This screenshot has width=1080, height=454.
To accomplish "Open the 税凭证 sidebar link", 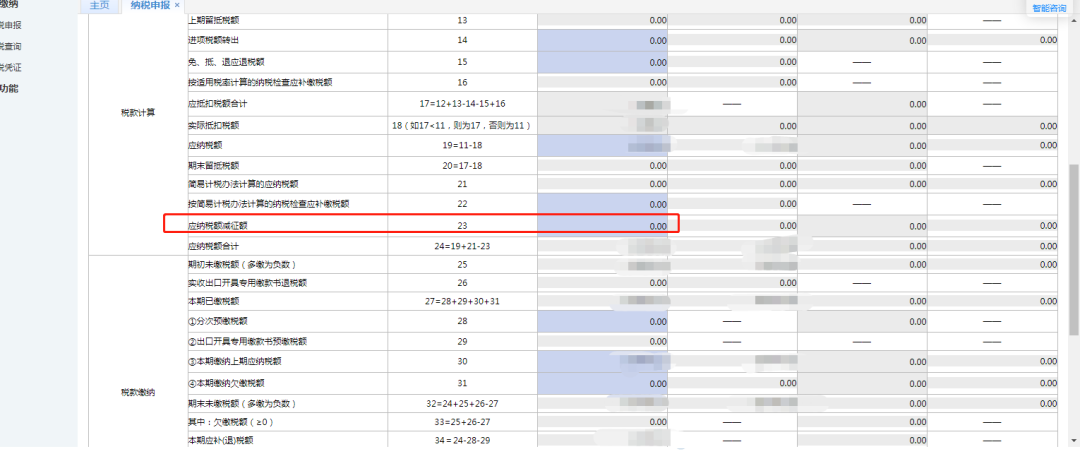I will tap(10, 68).
